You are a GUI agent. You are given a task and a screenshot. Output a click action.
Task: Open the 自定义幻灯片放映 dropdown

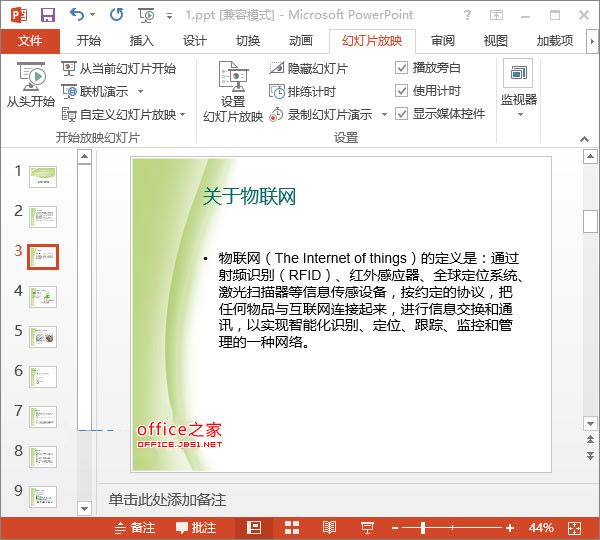click(183, 115)
